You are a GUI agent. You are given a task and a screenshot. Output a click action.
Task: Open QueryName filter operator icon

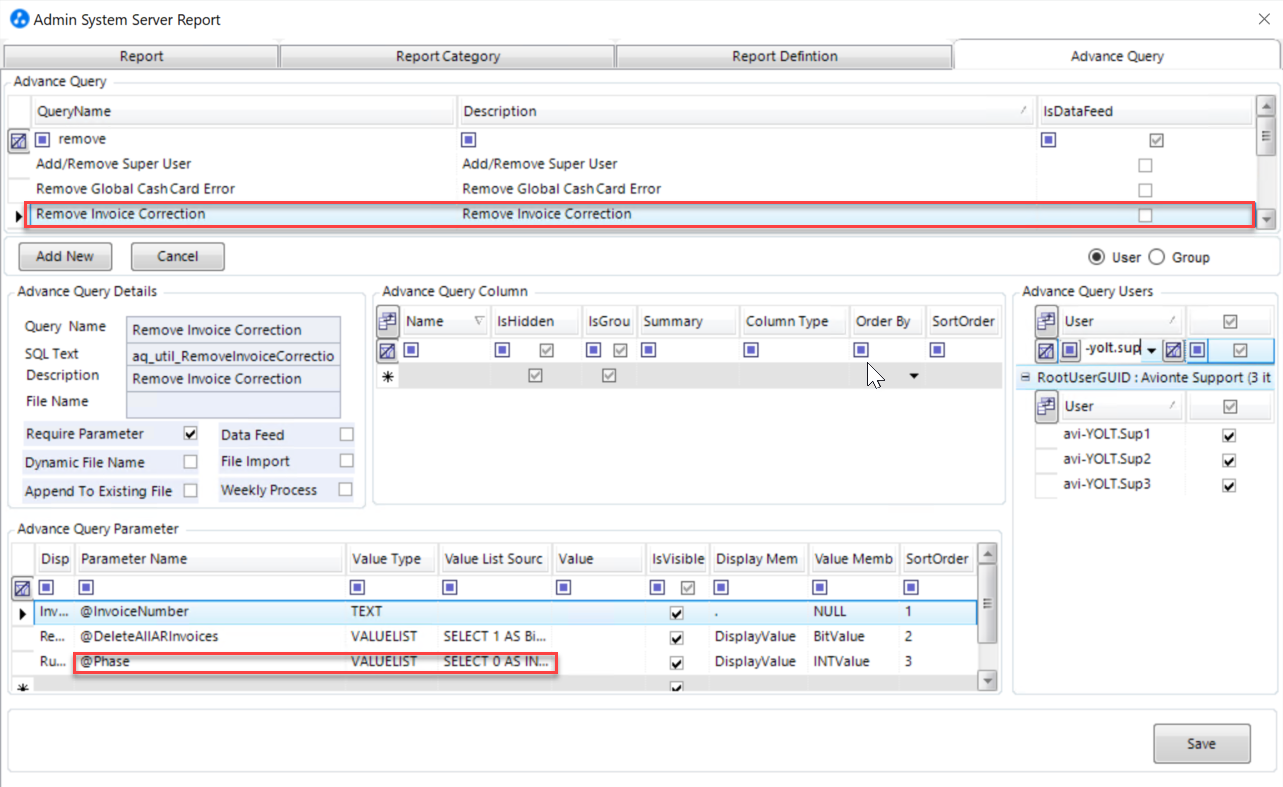(43, 140)
